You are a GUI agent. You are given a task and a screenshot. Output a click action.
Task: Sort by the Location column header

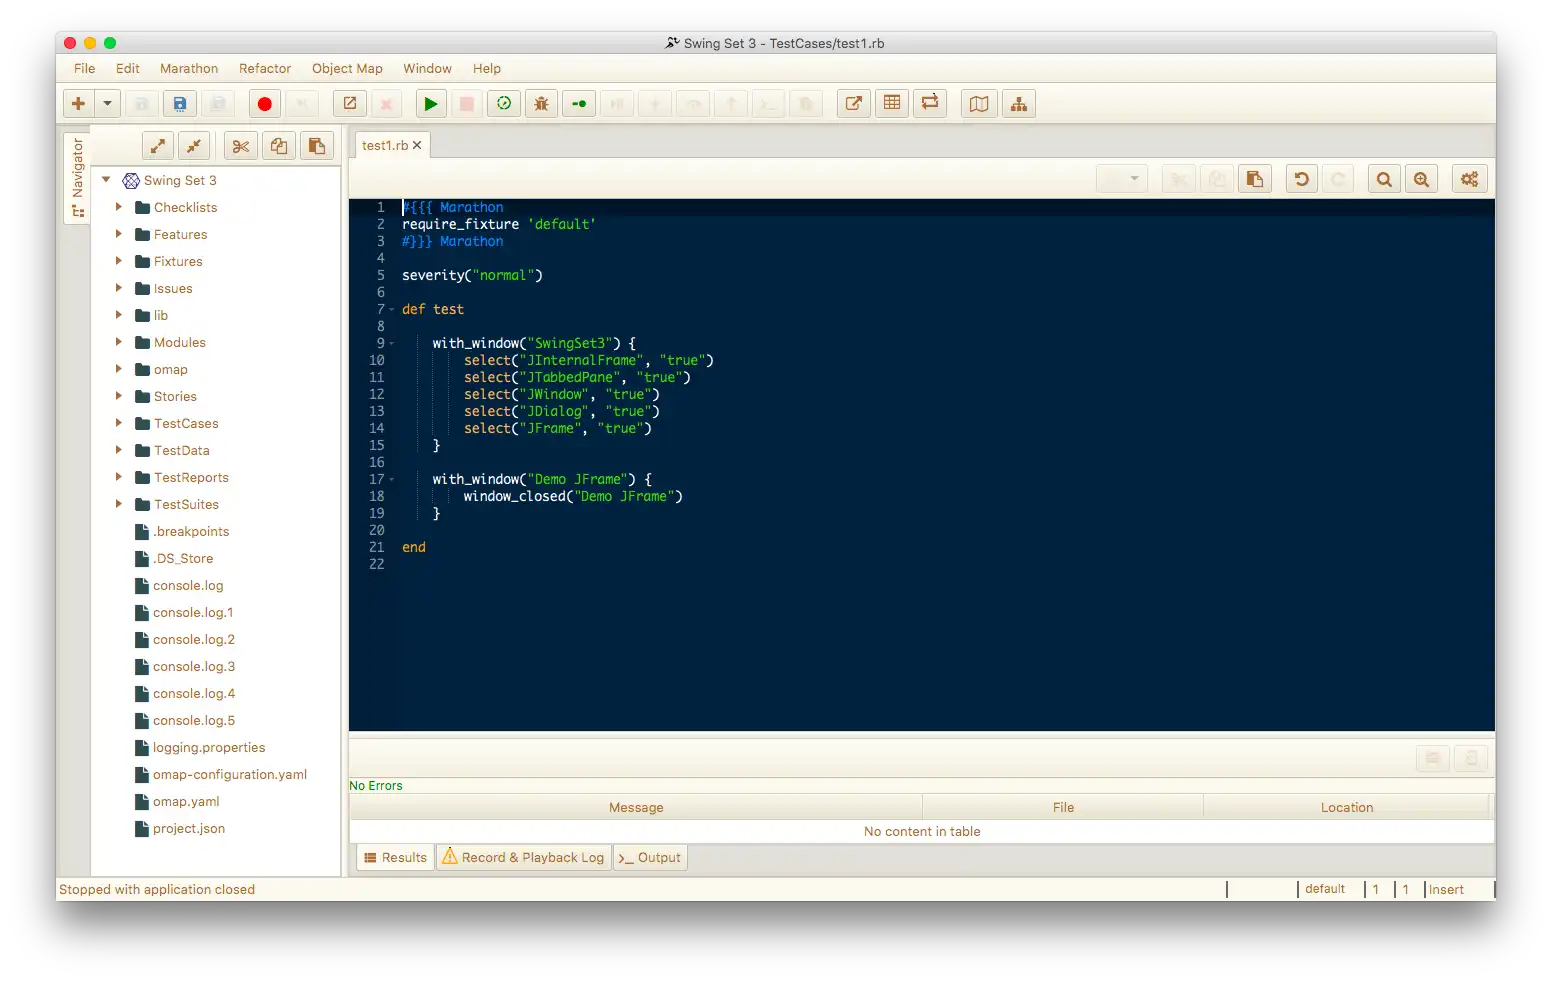(x=1347, y=808)
